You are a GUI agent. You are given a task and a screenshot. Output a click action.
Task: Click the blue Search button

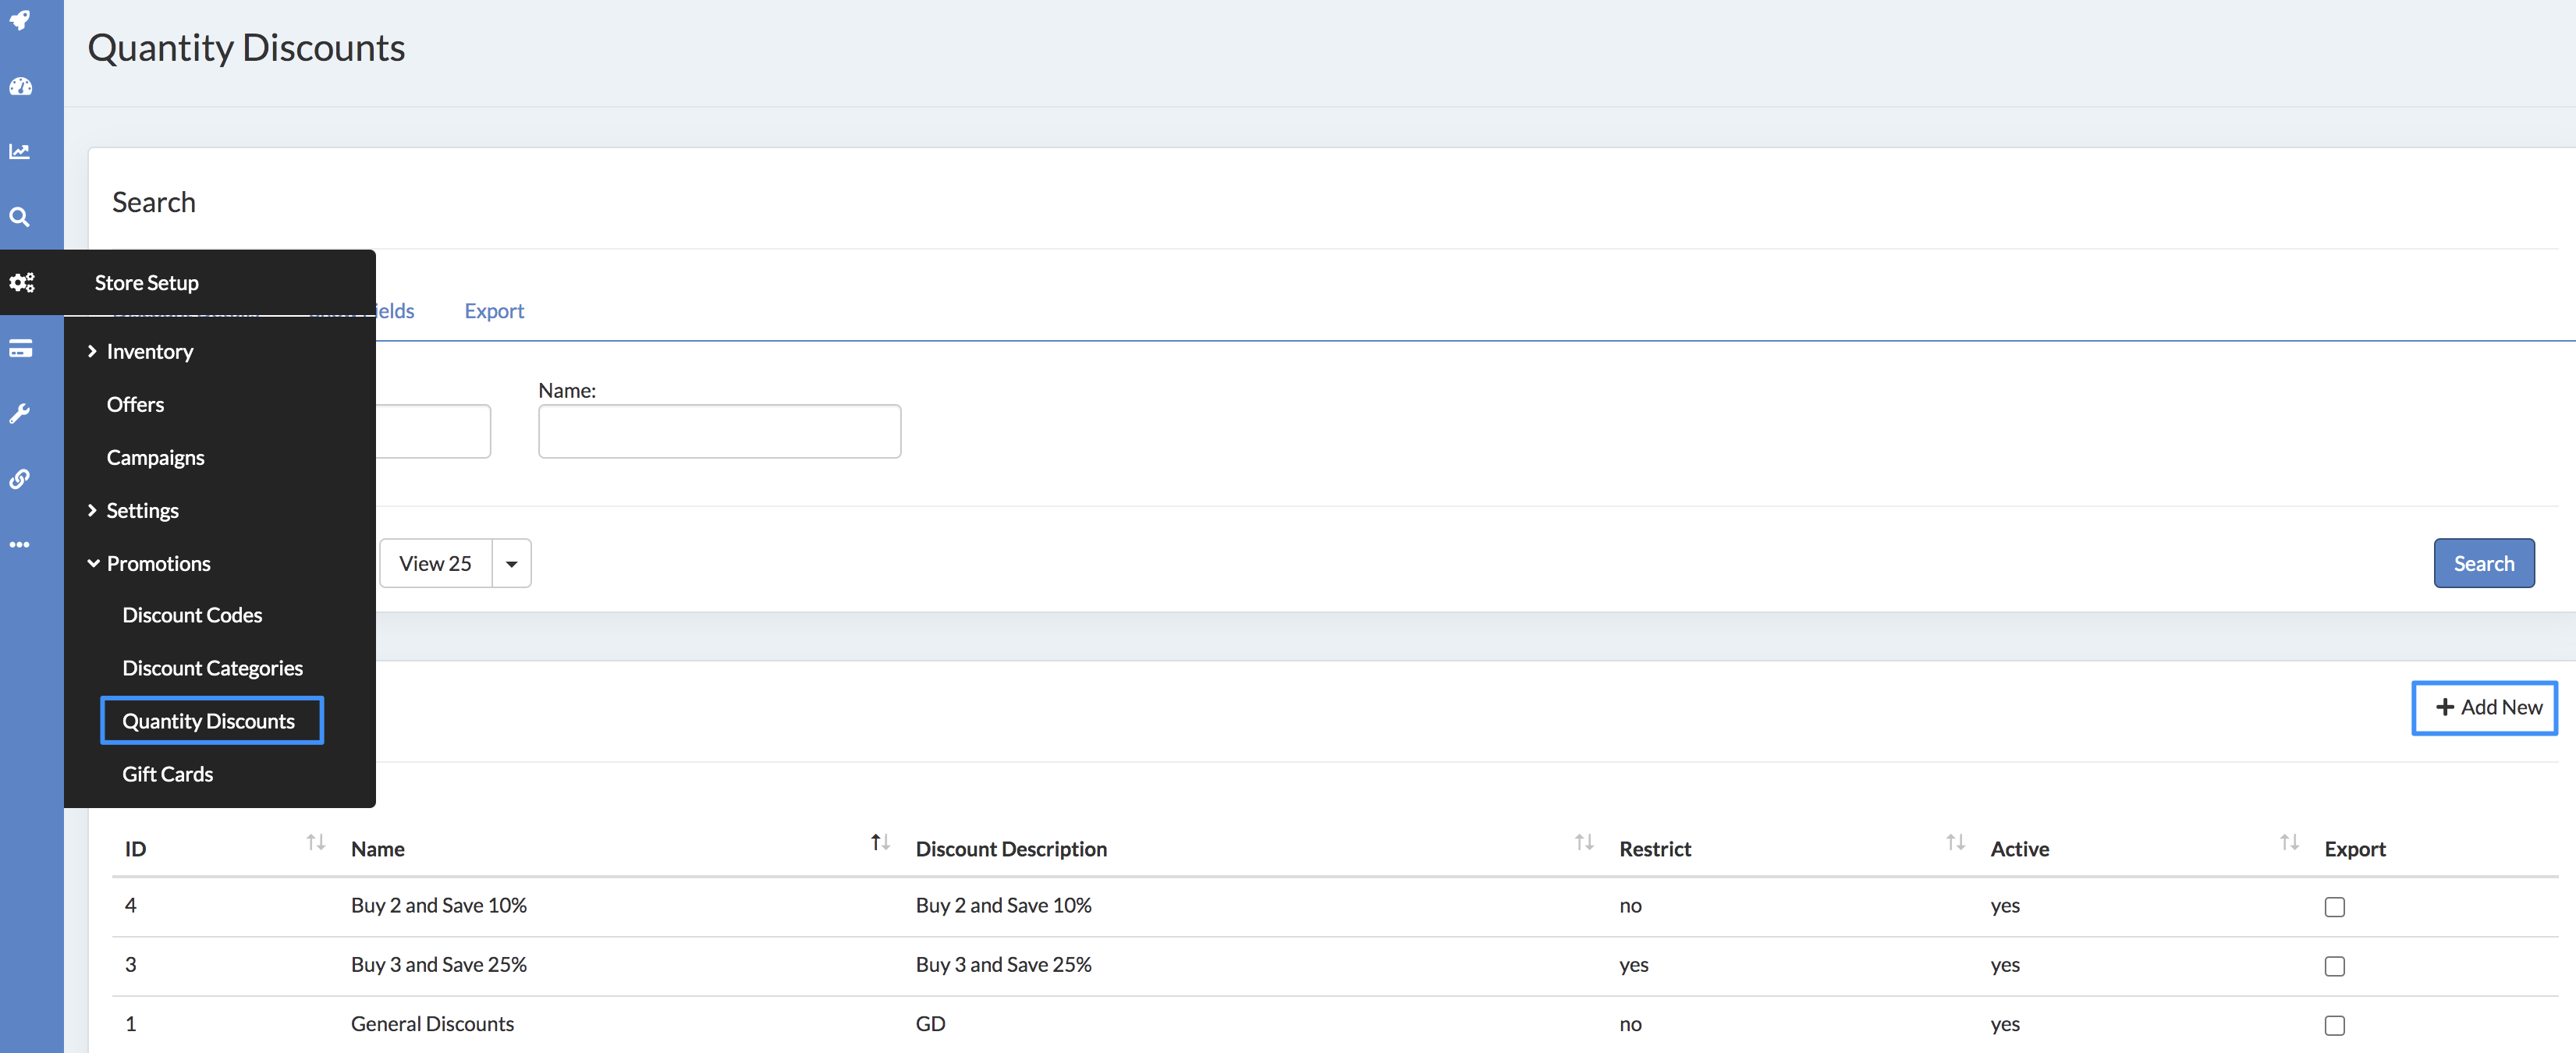click(x=2483, y=564)
